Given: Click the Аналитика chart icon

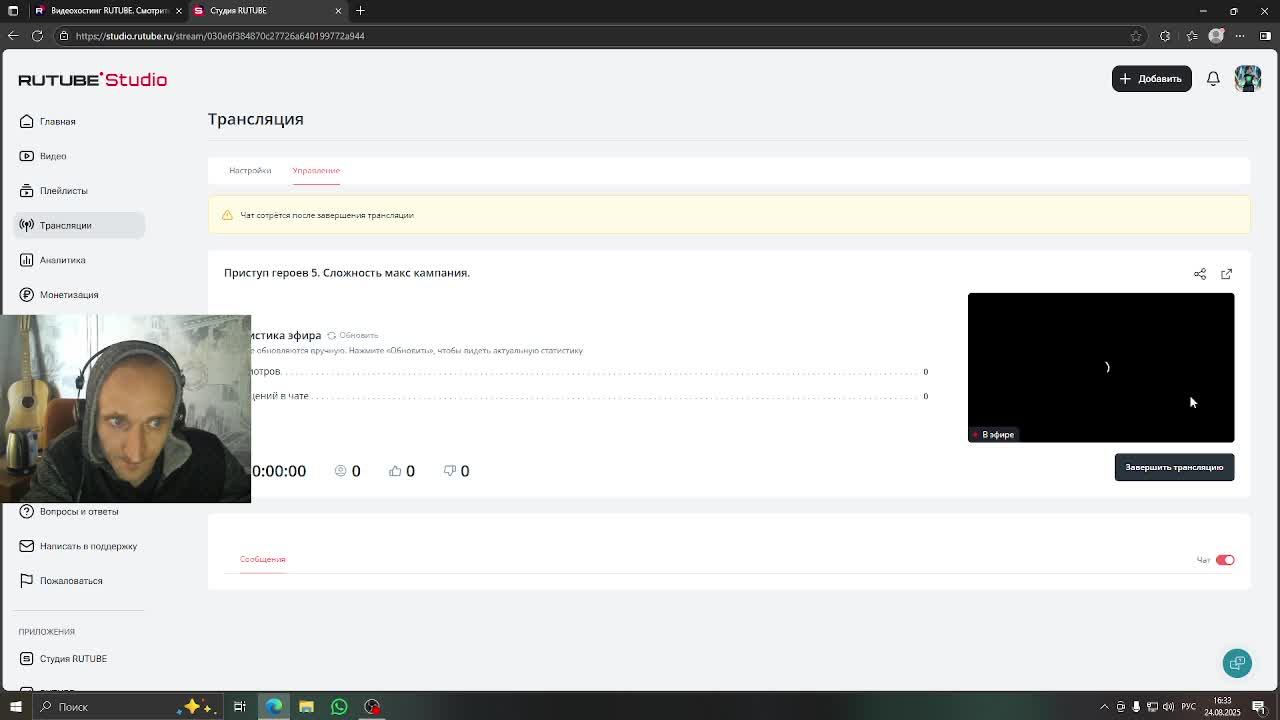Looking at the screenshot, I should point(27,260).
